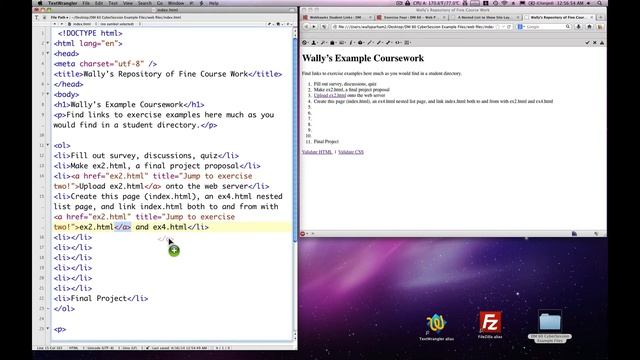This screenshot has height=360, width=640.
Task: Click the DM 60 CyberSession Example Files folder
Action: click(550, 326)
